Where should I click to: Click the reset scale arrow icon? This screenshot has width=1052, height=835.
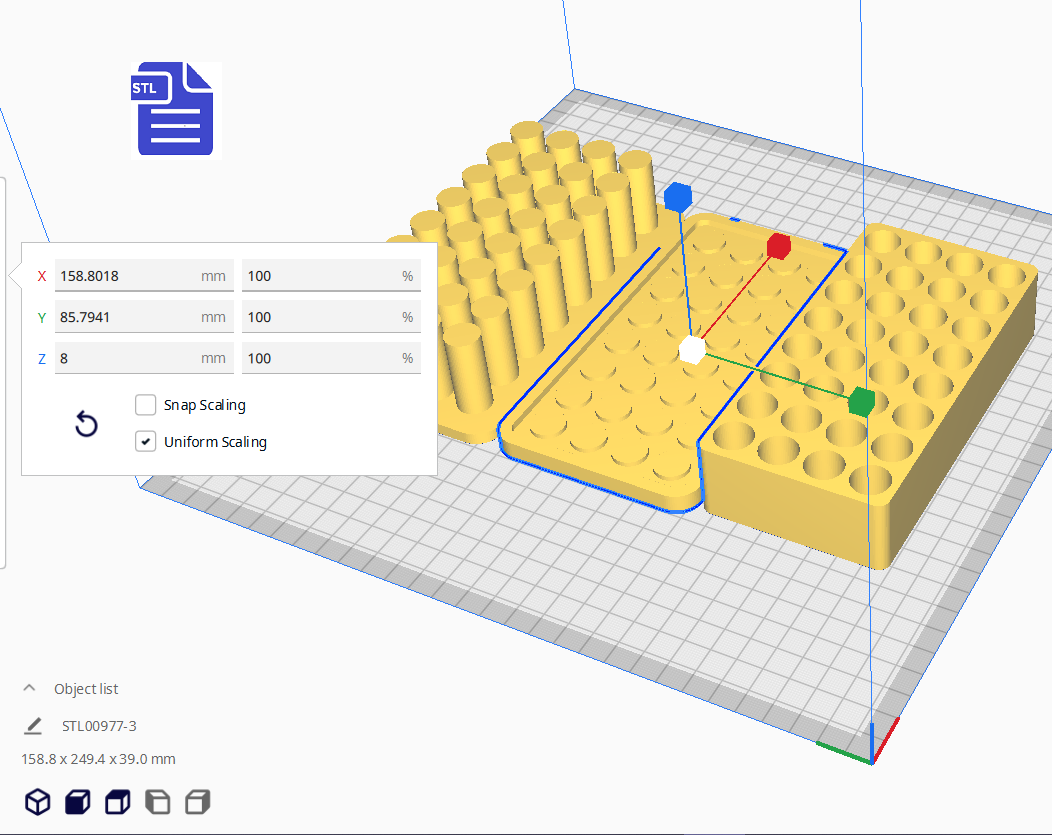[87, 425]
